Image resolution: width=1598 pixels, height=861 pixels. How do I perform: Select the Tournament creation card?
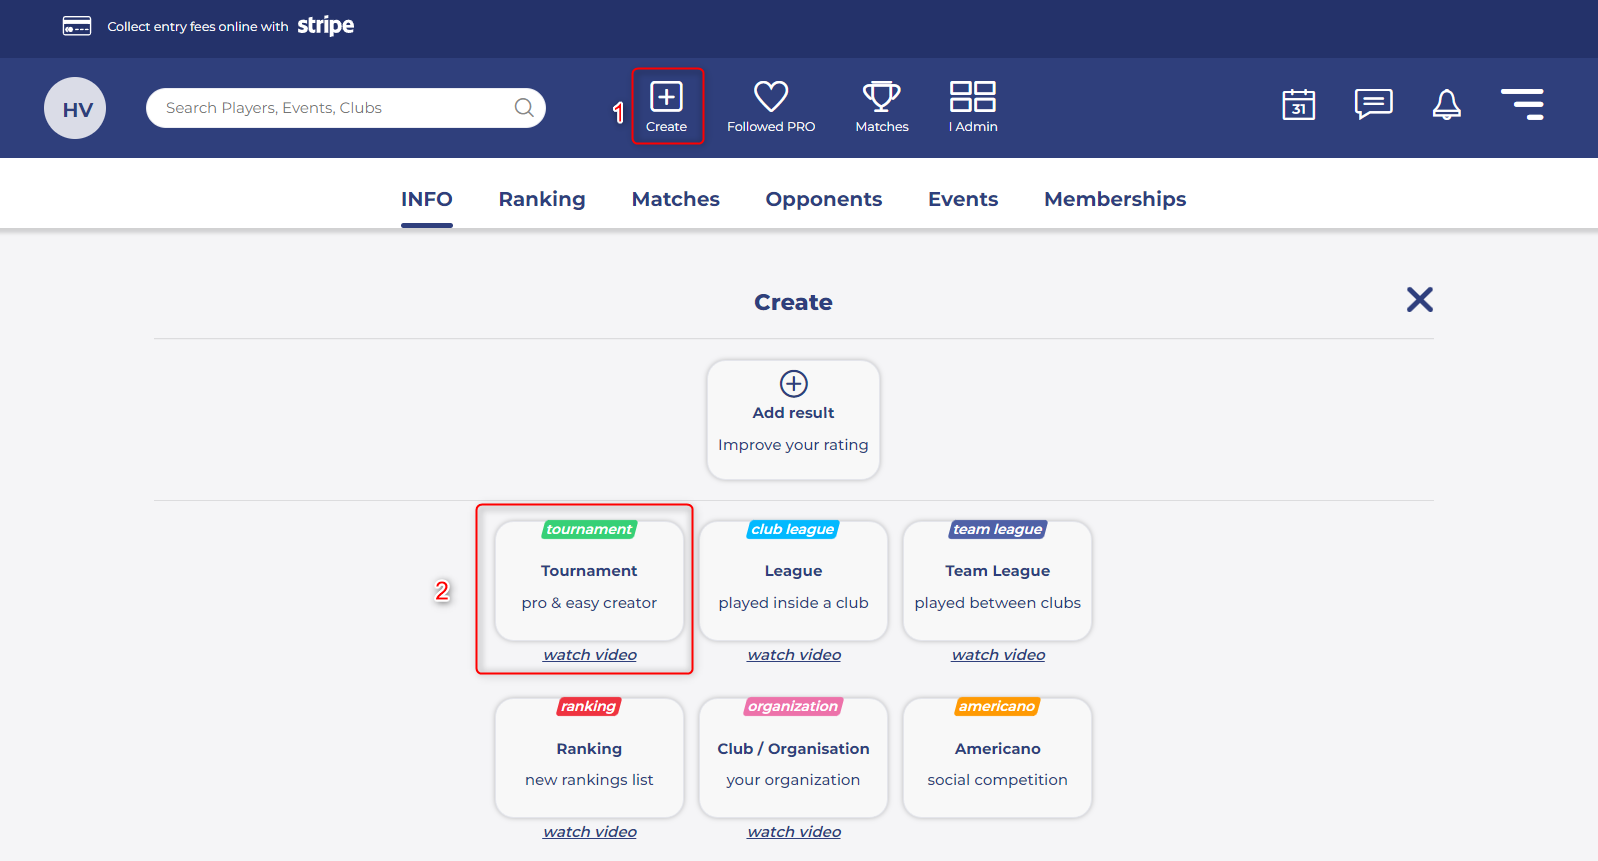coord(589,581)
